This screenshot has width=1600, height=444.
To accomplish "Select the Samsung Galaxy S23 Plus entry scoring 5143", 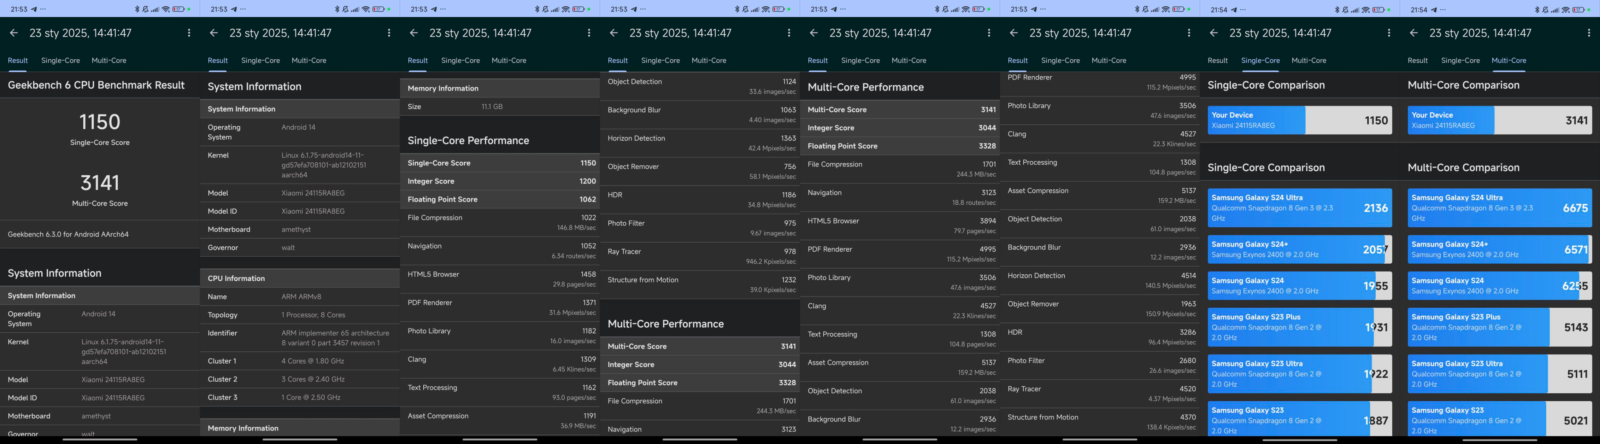I will point(1500,327).
